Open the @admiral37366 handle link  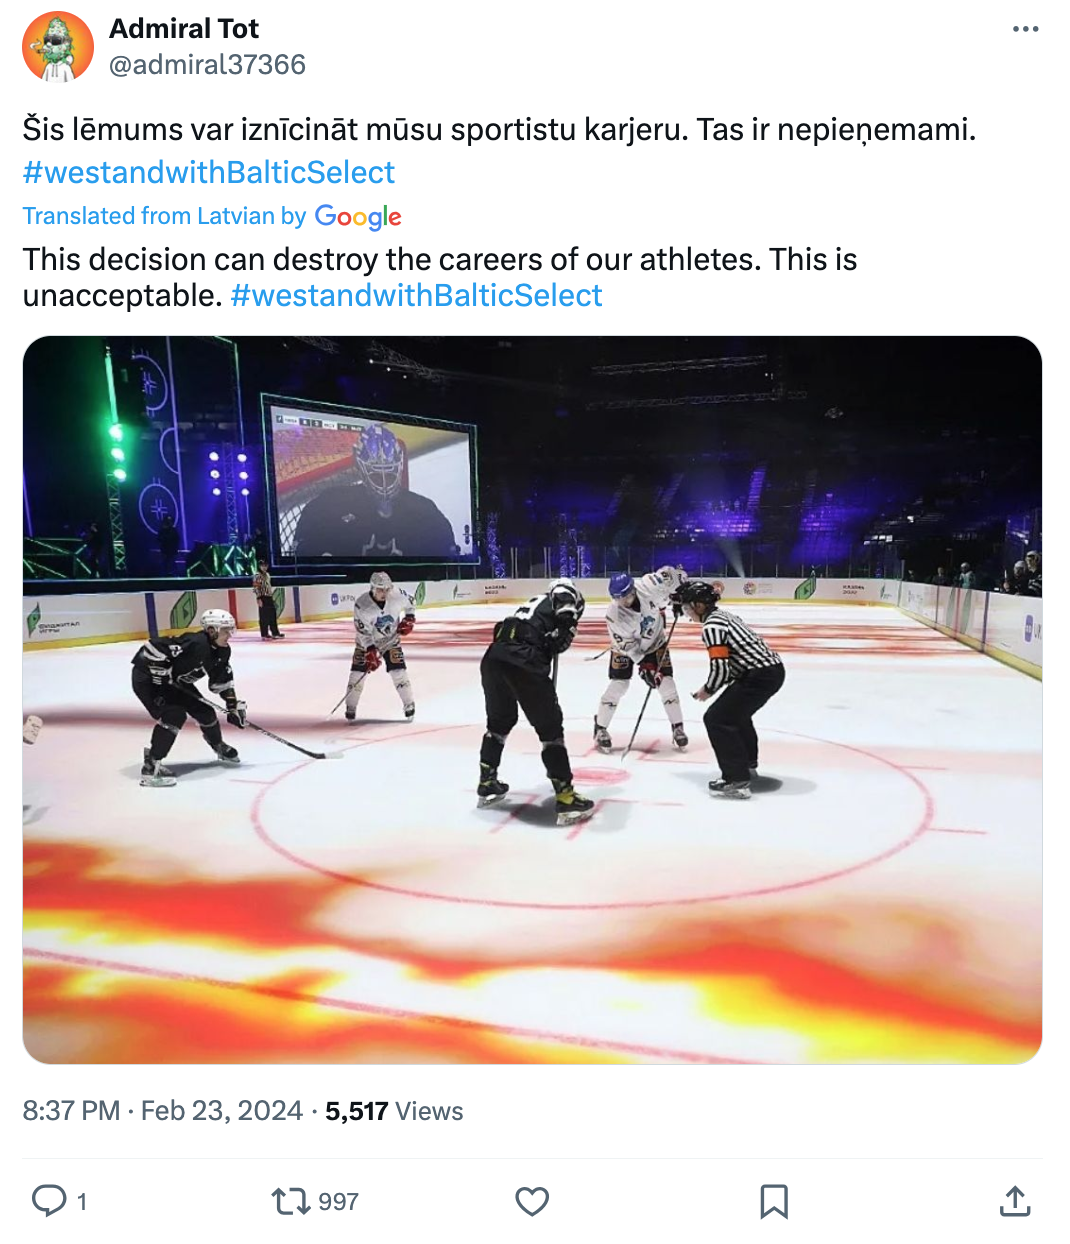point(207,65)
